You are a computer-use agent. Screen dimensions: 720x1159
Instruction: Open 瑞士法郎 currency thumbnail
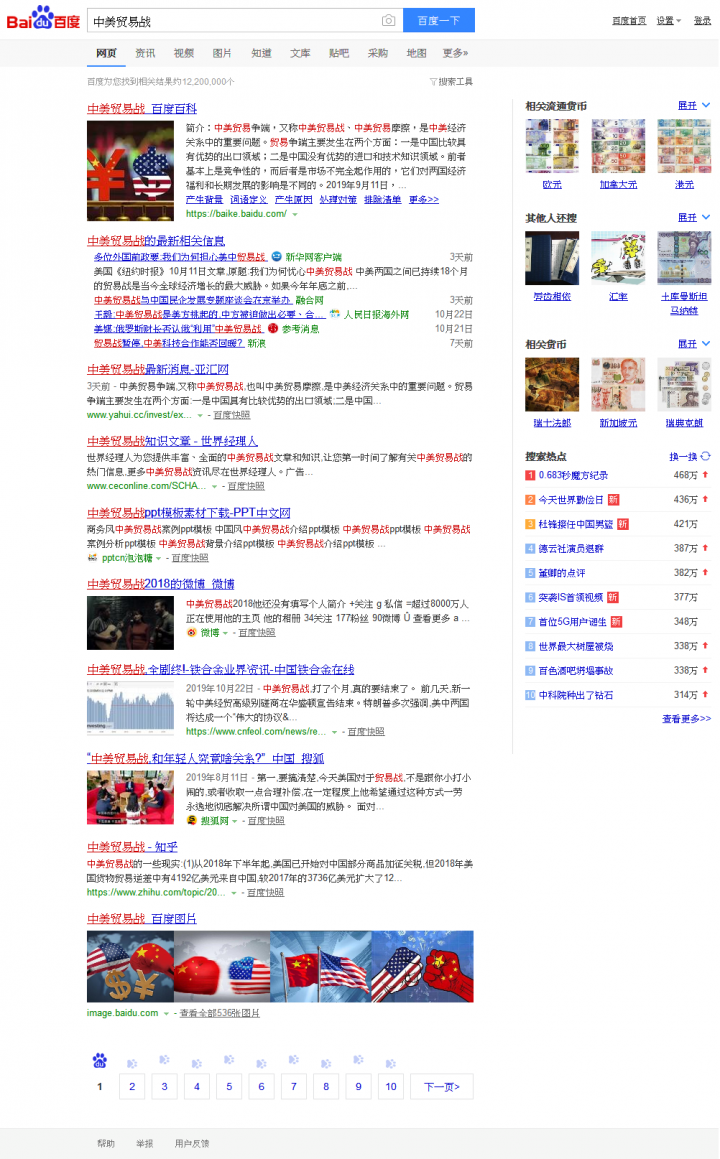552,384
